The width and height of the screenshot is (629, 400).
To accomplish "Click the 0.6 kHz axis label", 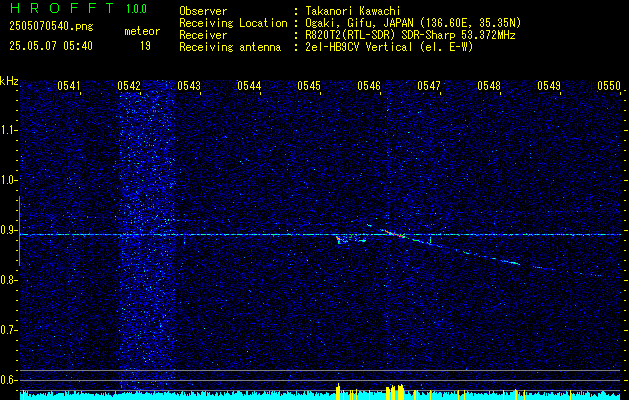I will [8, 380].
